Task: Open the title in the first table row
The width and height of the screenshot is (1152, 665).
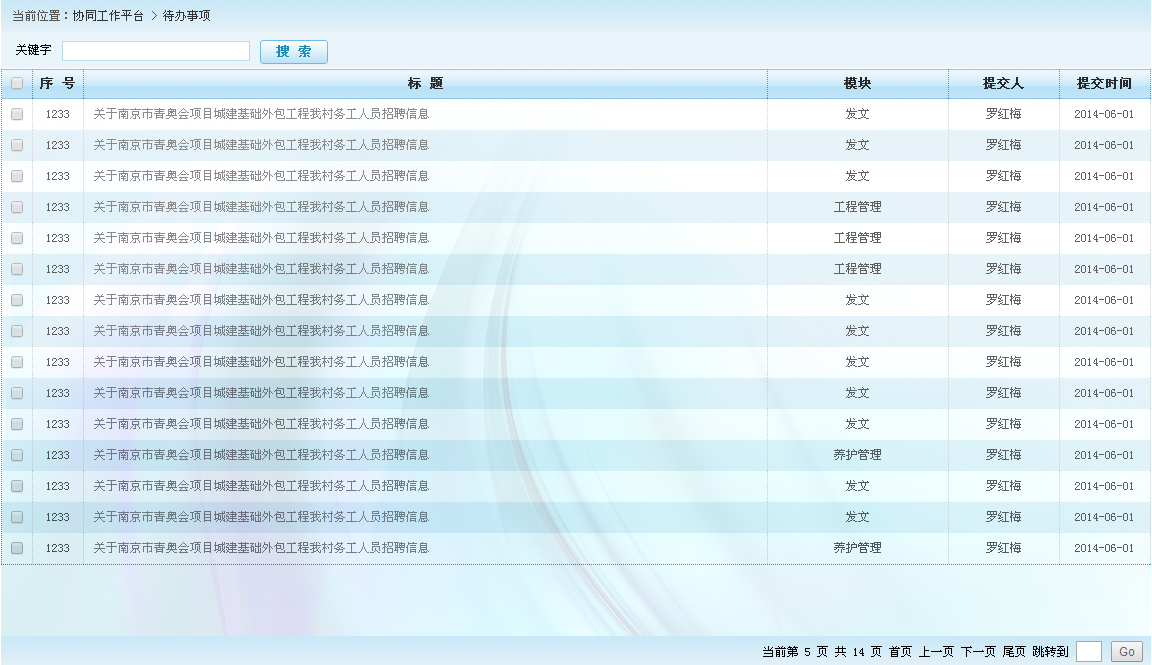Action: click(261, 114)
